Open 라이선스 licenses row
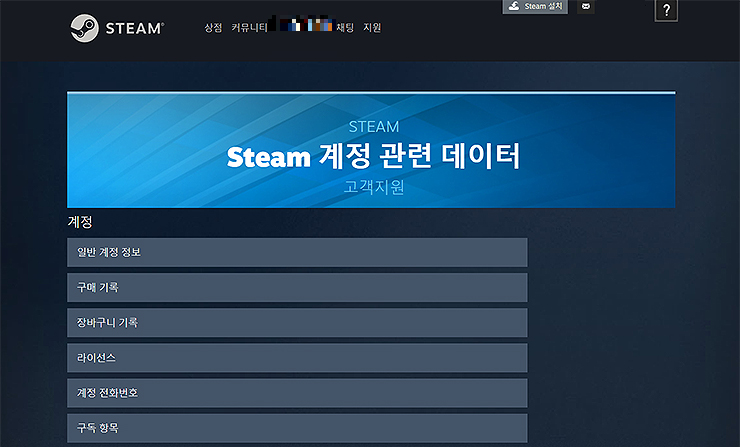 point(297,358)
